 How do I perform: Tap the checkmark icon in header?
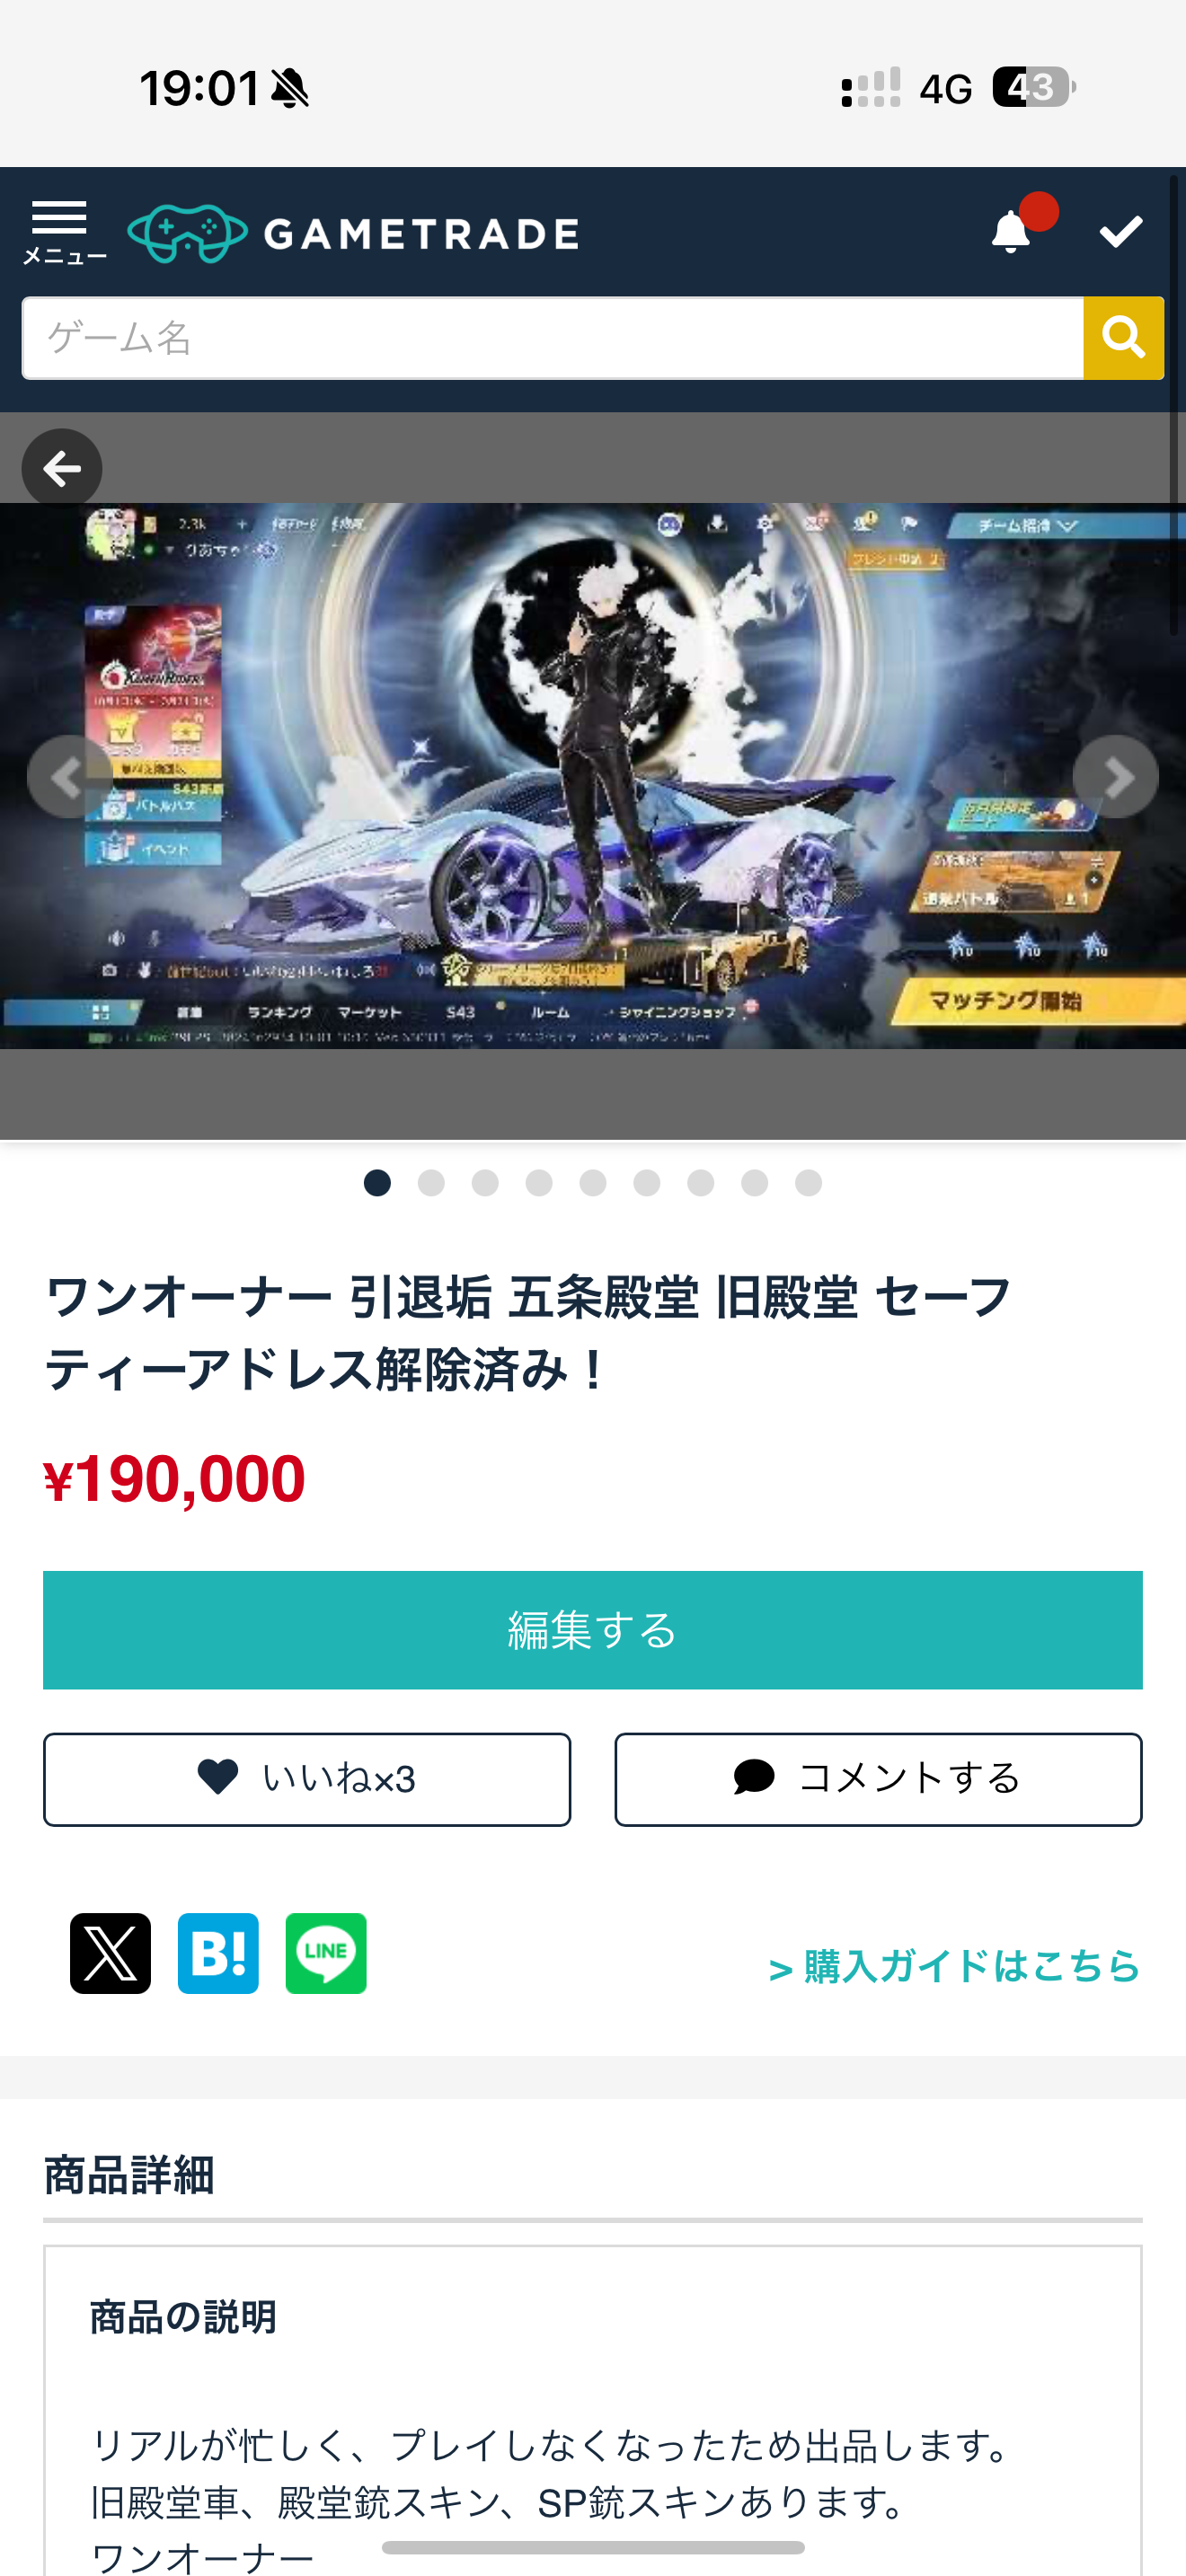[x=1120, y=232]
